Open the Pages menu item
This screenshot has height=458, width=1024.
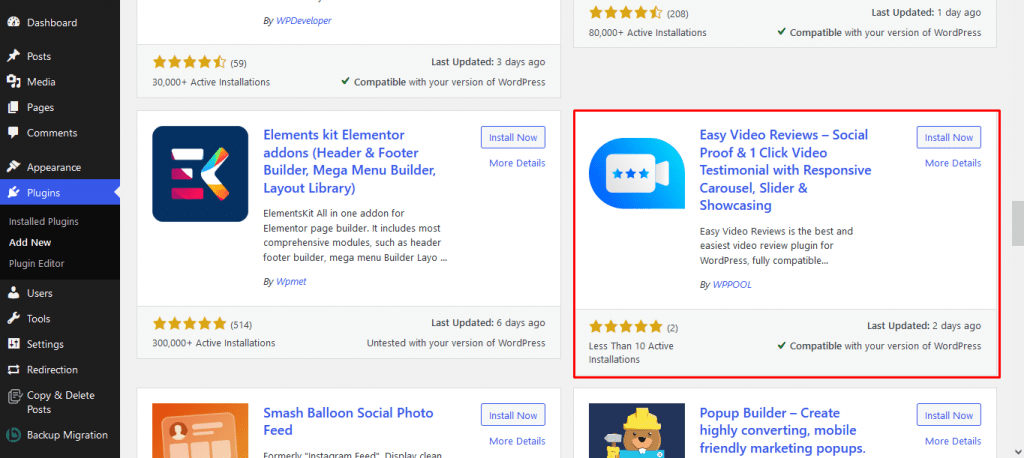40,107
